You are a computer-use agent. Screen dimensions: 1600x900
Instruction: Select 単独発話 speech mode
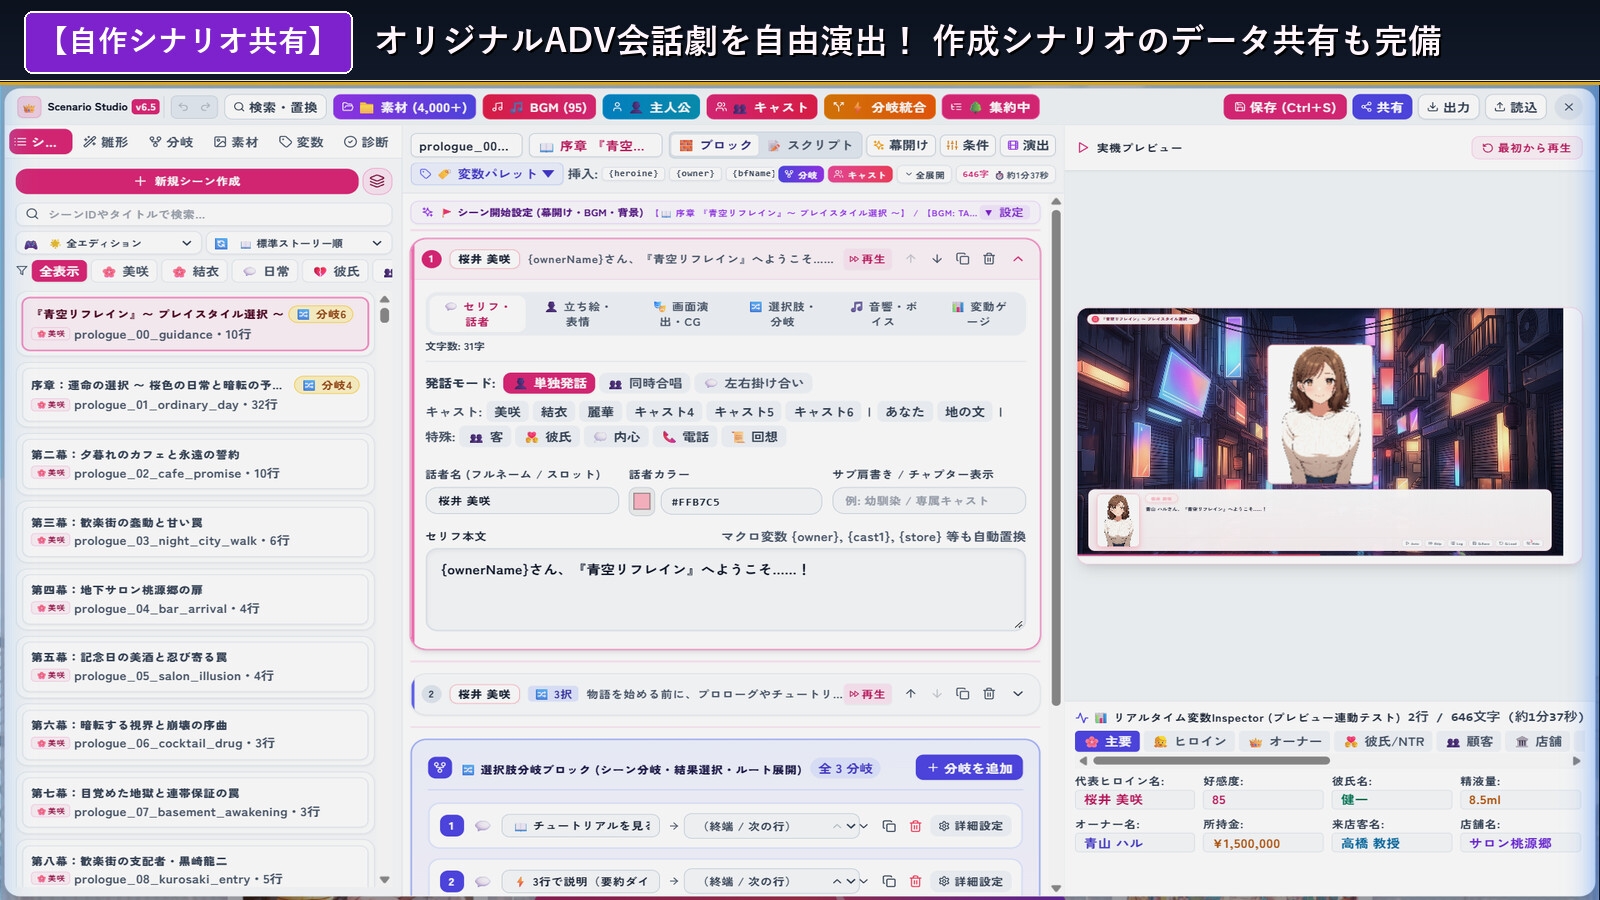click(549, 383)
